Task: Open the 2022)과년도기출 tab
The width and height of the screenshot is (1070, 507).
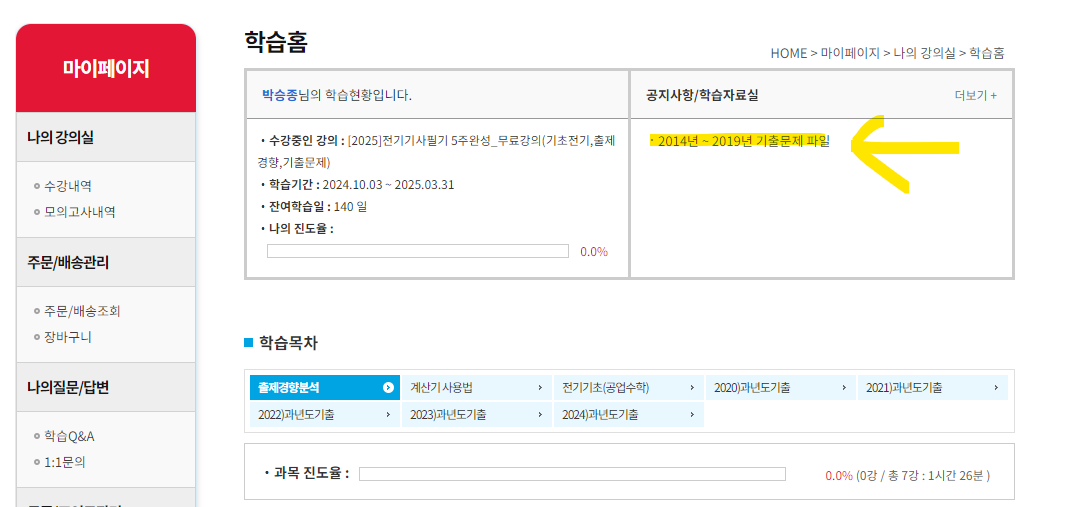Action: (x=296, y=414)
